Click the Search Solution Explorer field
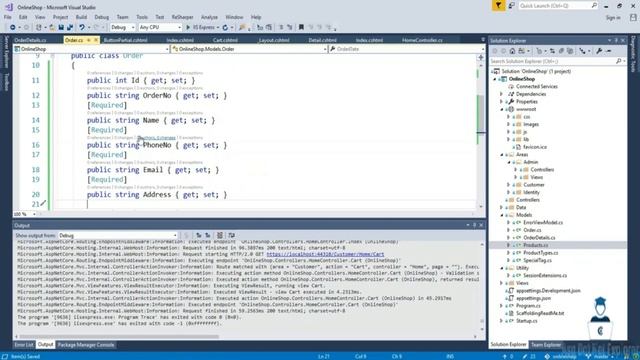Viewport: 640px width, 360px height. point(553,61)
